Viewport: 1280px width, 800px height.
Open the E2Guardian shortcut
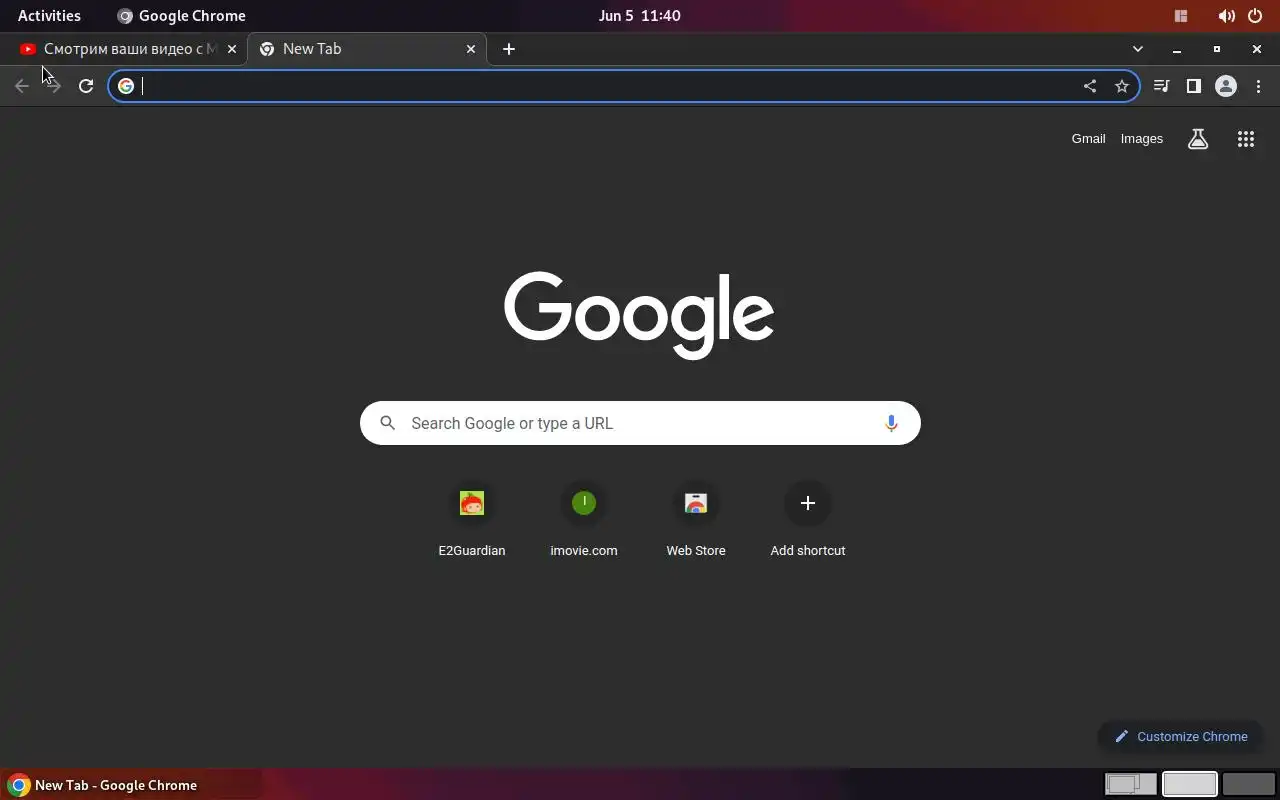(x=472, y=520)
